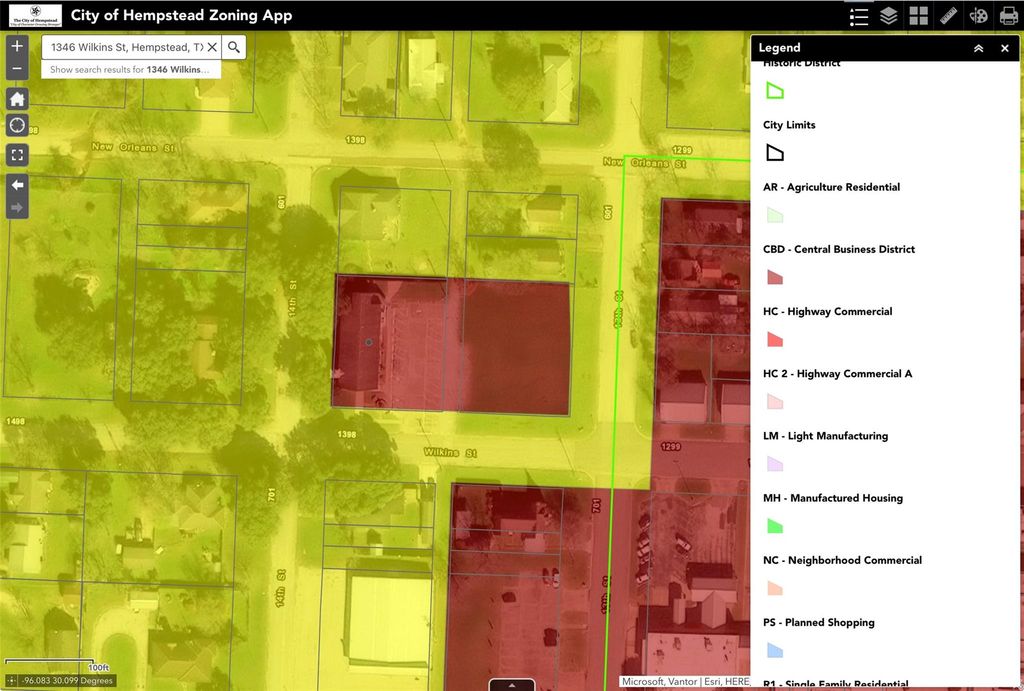This screenshot has height=691, width=1024.
Task: Zoom out on the map
Action: pos(17,69)
